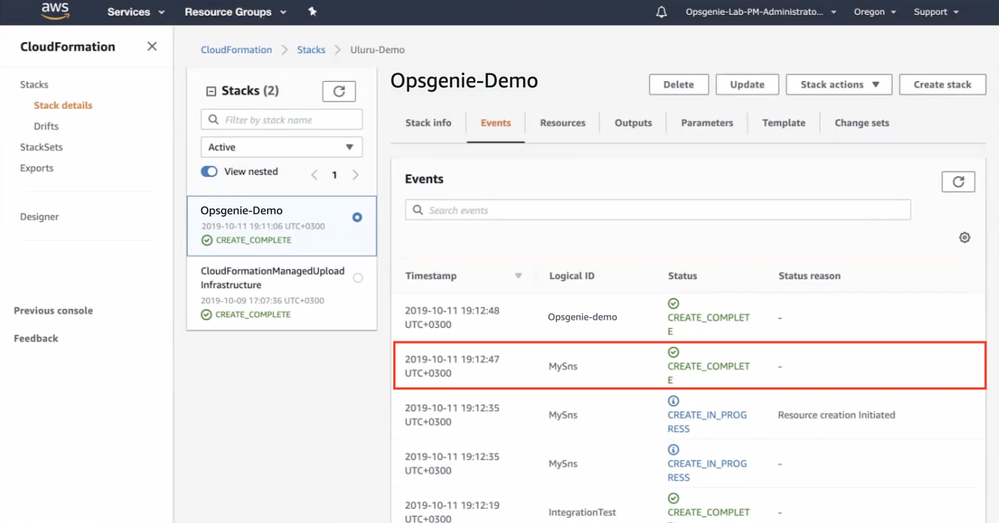This screenshot has width=999, height=523.
Task: Go to next page of stacks
Action: click(355, 175)
